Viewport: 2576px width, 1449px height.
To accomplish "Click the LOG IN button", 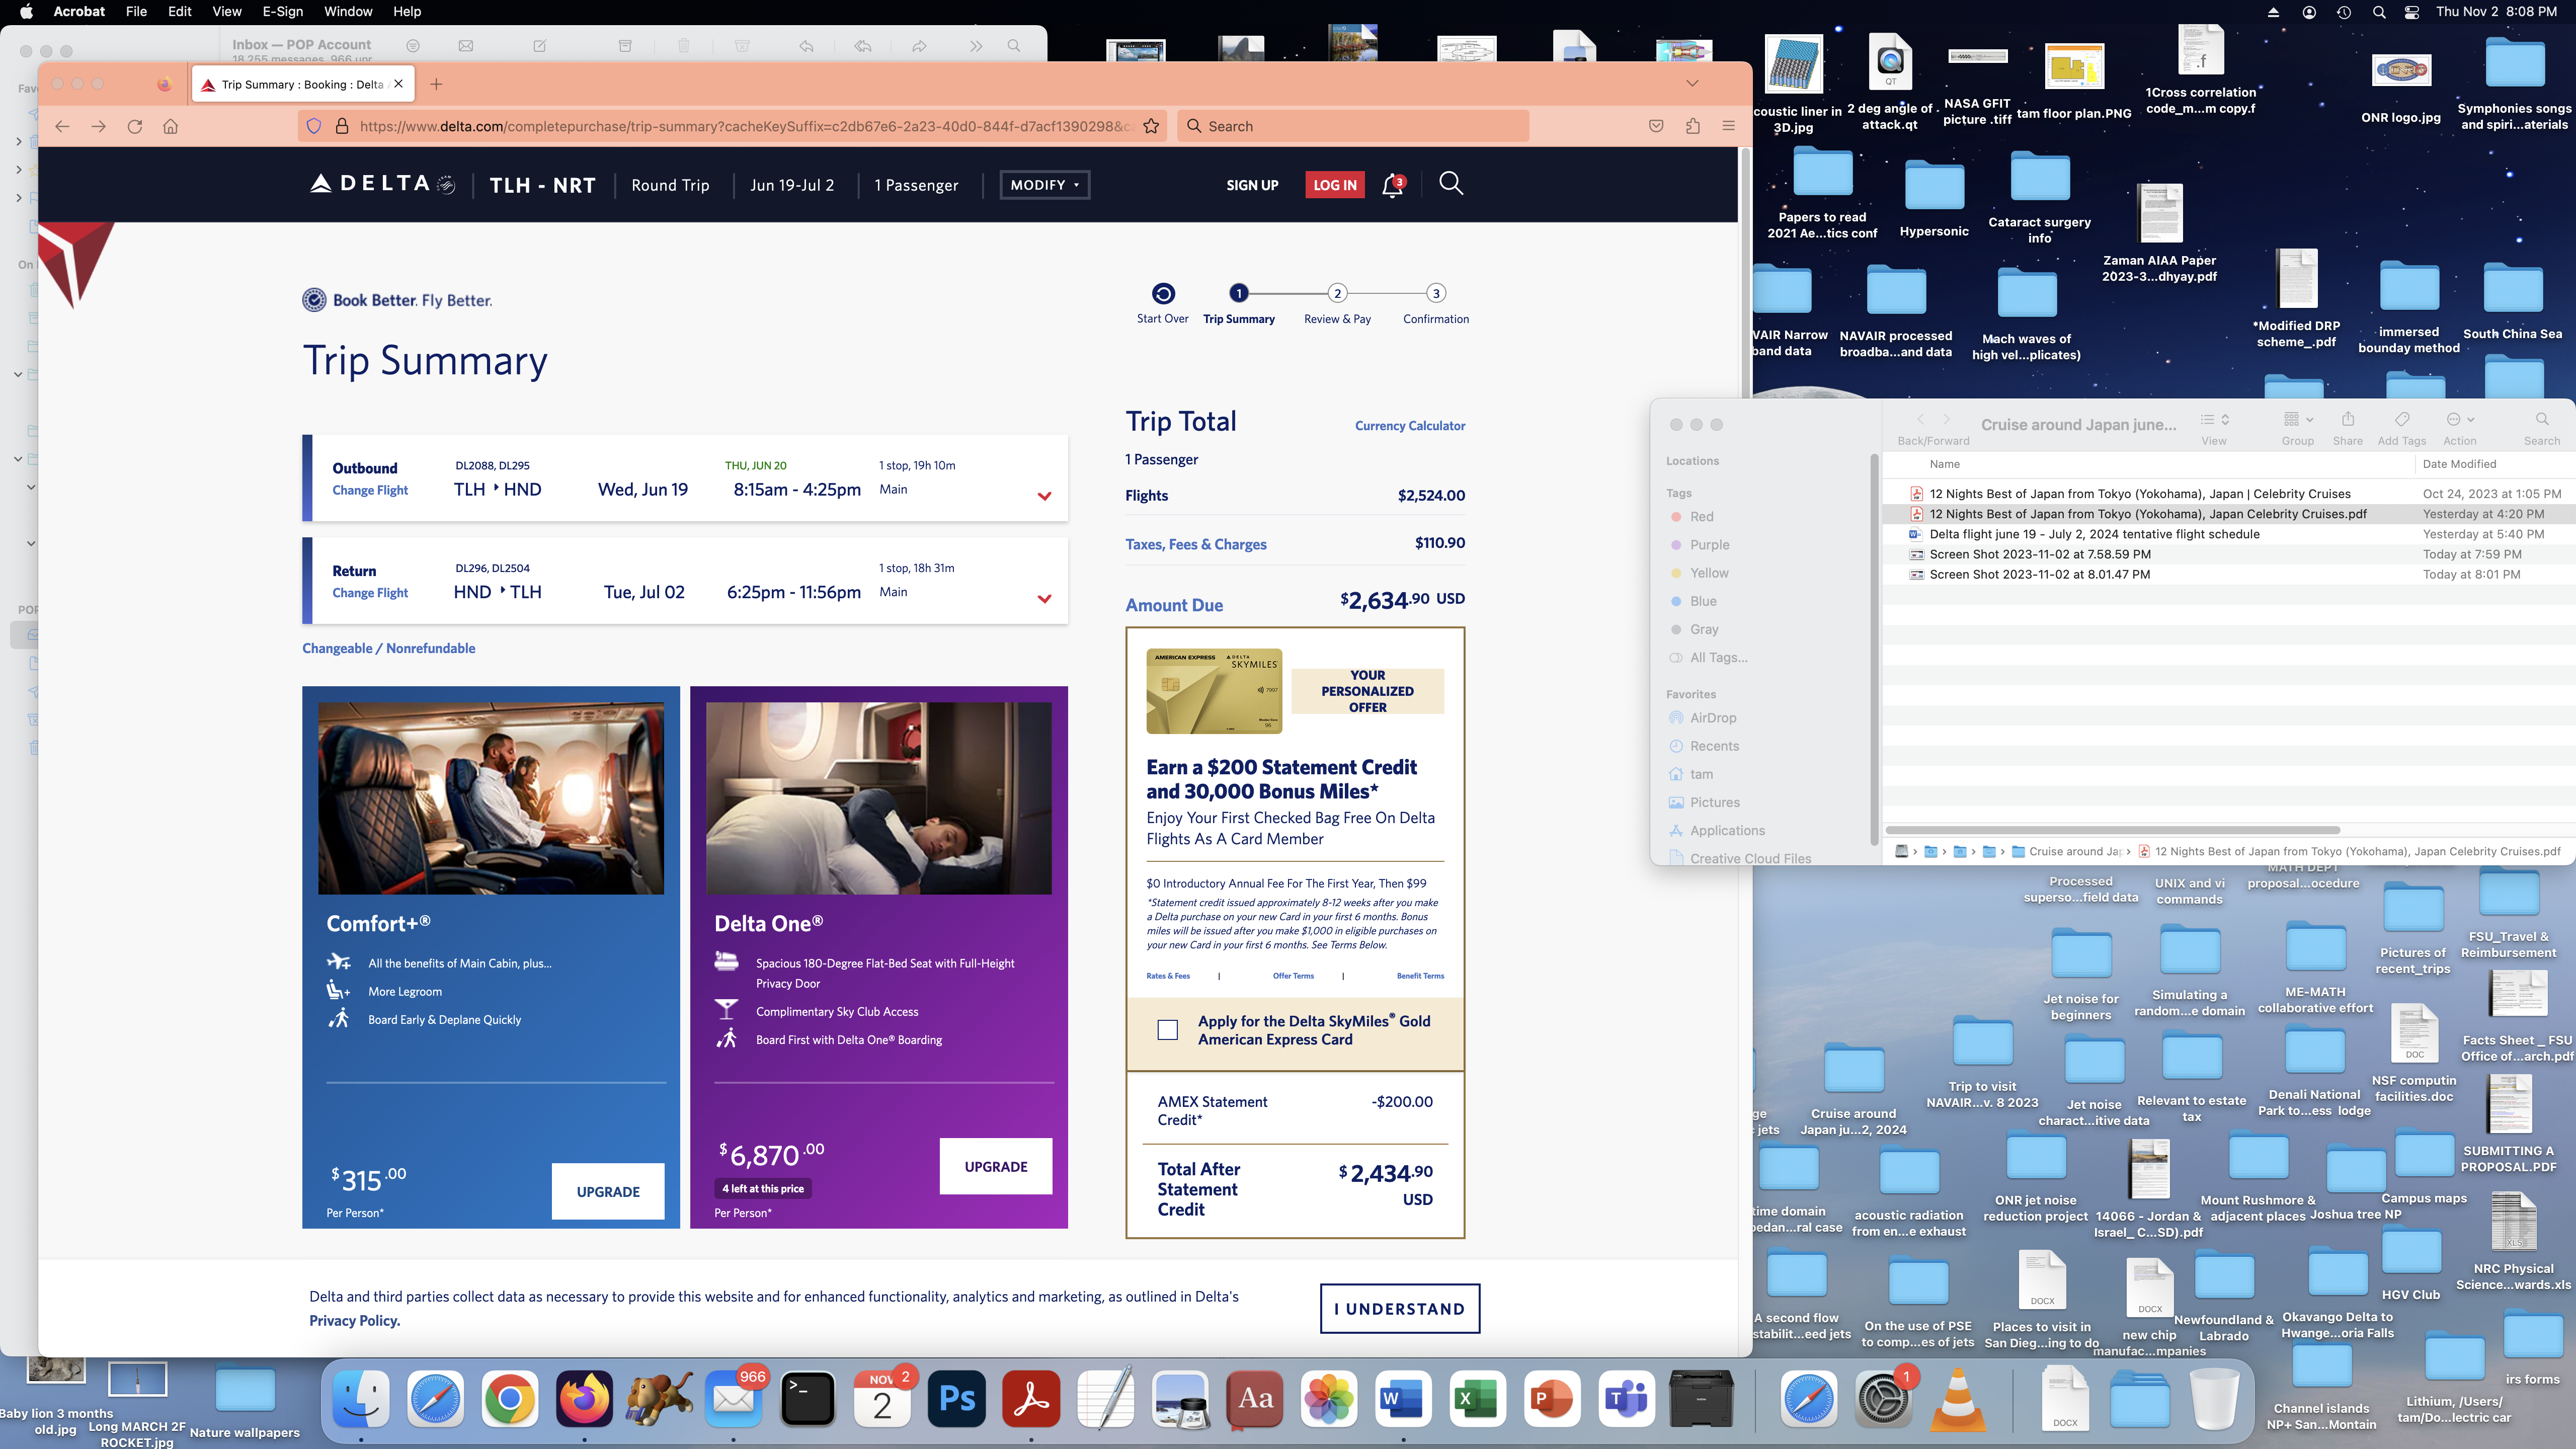I will pyautogui.click(x=1335, y=185).
